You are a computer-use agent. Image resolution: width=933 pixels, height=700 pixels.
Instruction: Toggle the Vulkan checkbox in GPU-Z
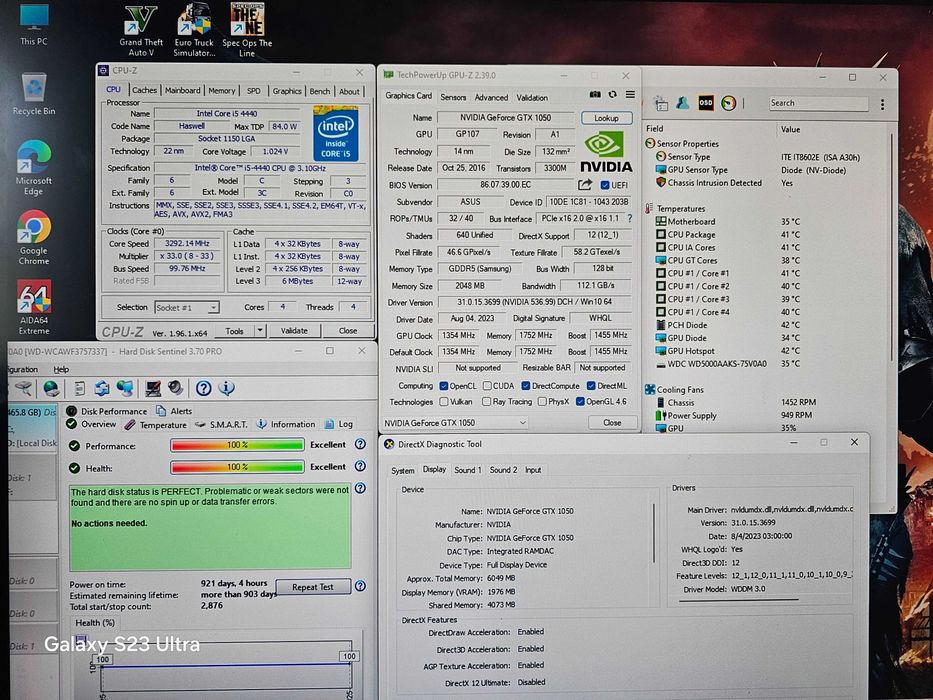pos(443,402)
